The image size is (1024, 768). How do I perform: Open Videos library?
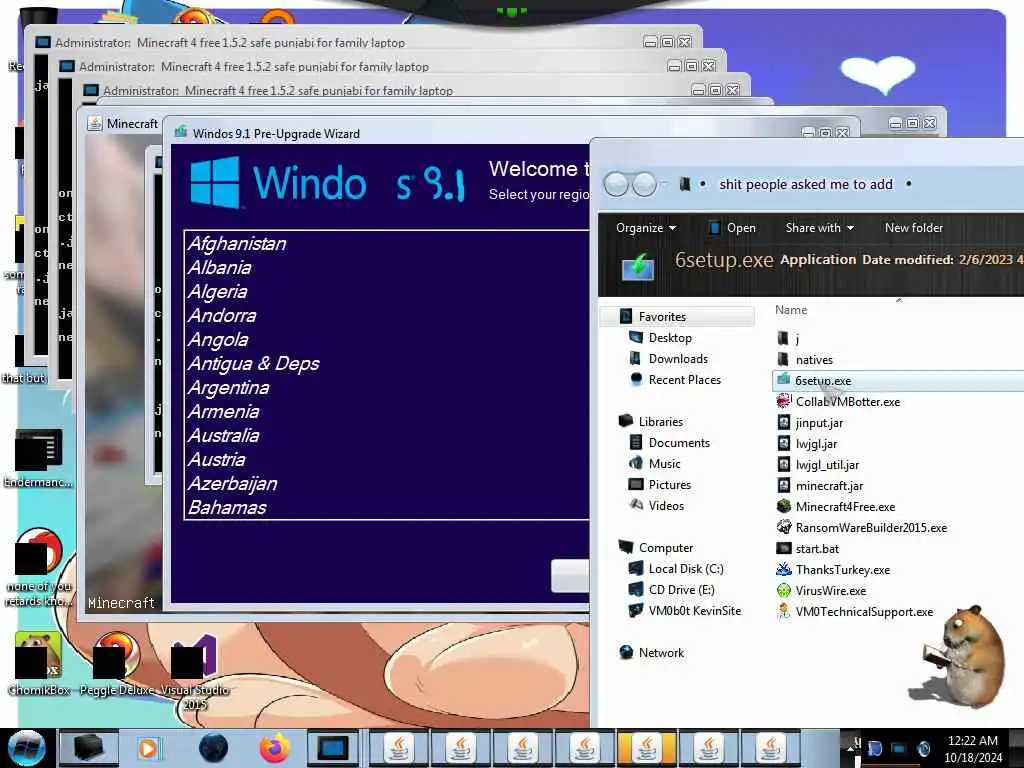pyautogui.click(x=666, y=505)
